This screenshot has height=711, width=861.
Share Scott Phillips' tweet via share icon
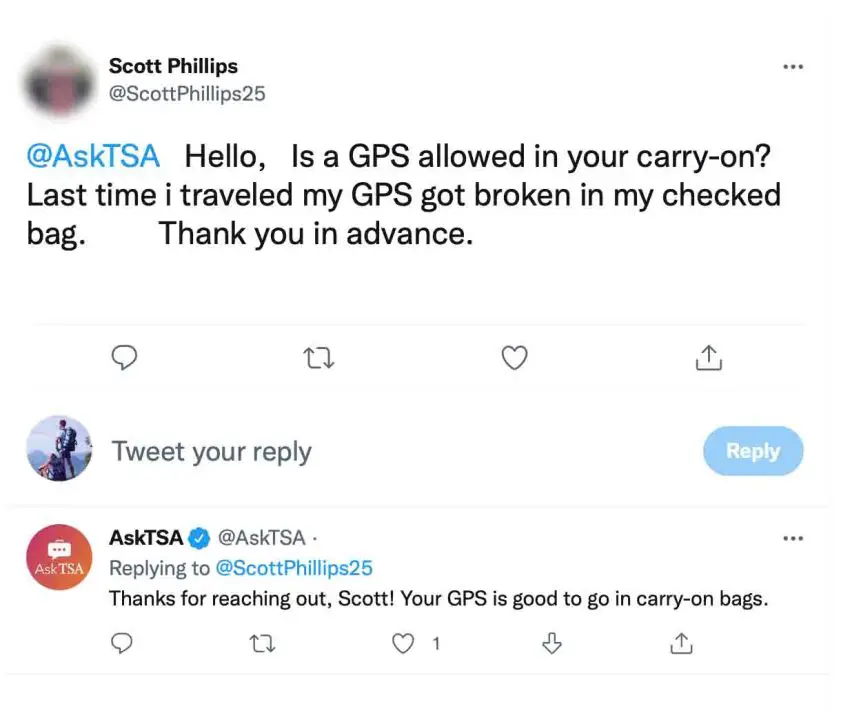(708, 358)
